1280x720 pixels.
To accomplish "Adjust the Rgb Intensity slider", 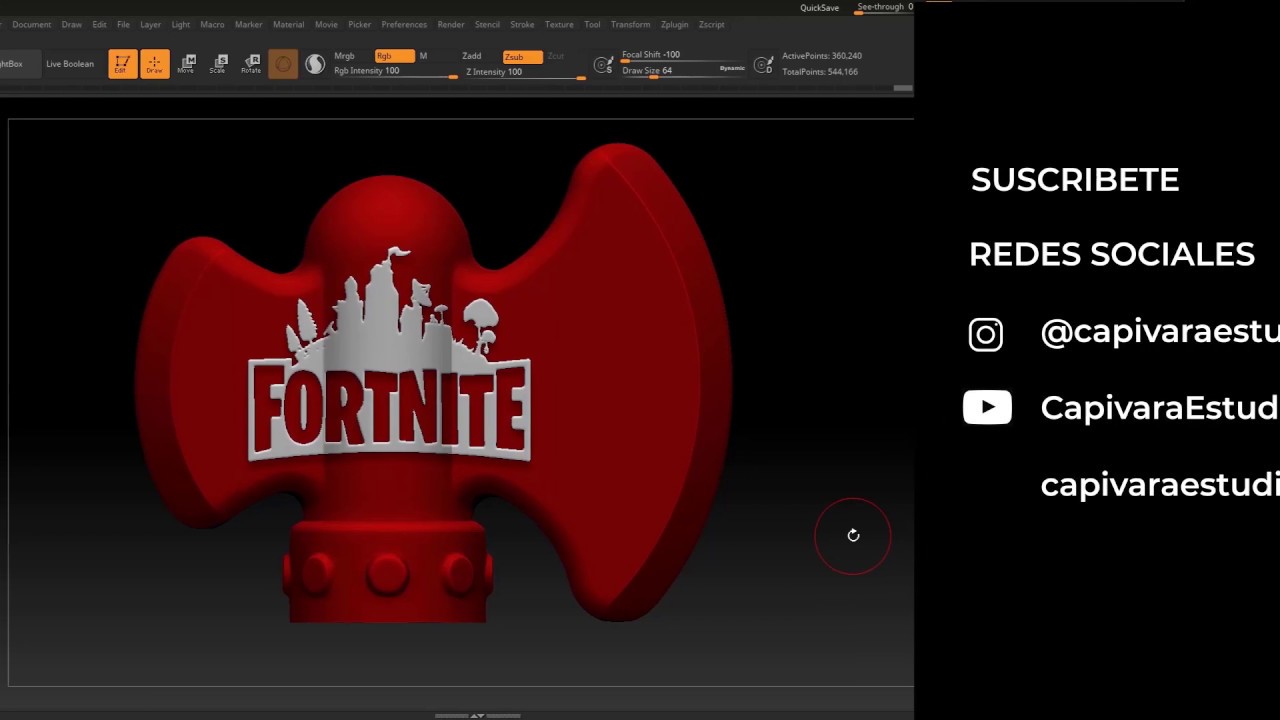I will 395,72.
